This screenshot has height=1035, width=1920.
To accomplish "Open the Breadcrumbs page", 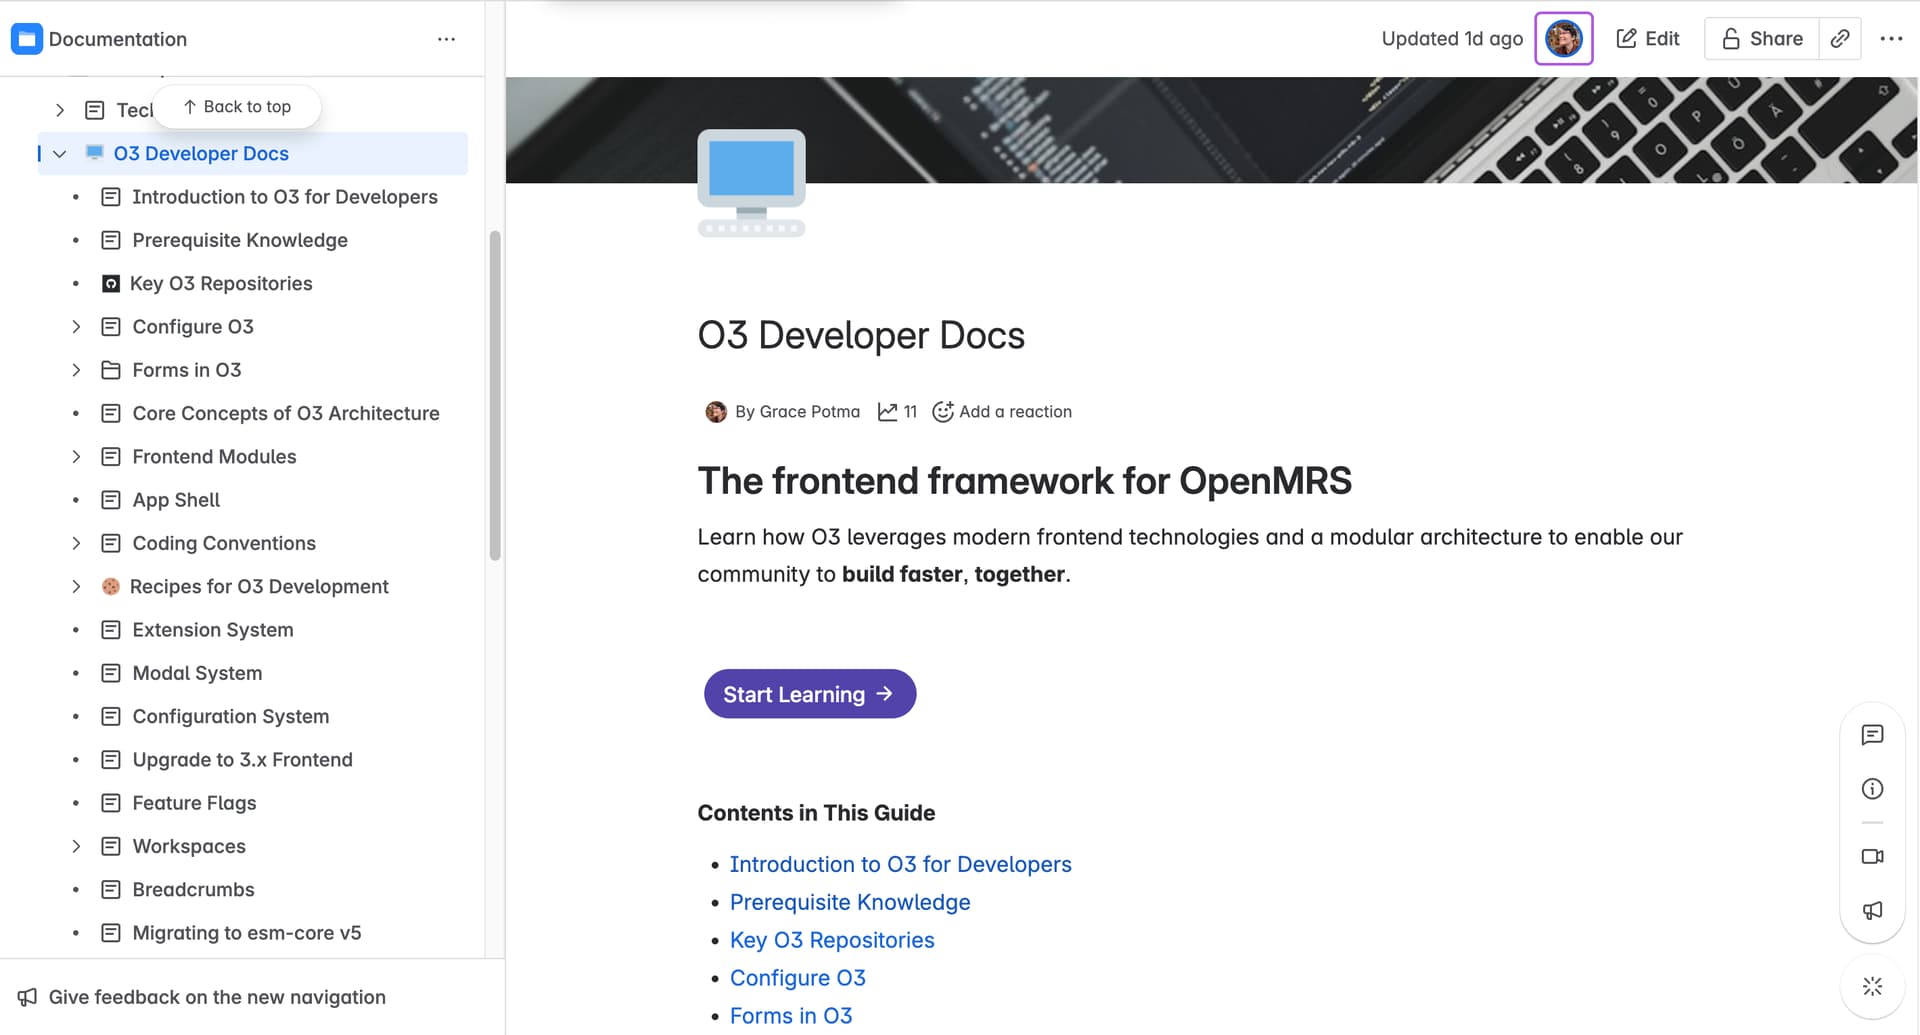I will [x=193, y=890].
